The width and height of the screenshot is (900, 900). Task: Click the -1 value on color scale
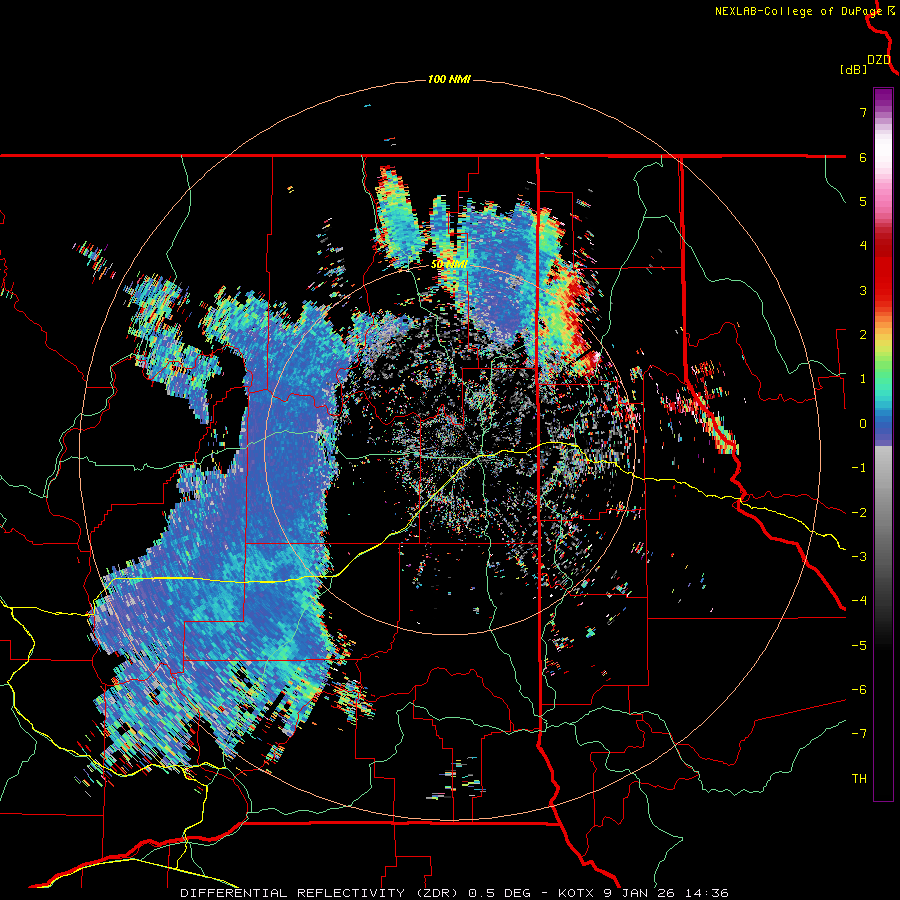[x=859, y=468]
